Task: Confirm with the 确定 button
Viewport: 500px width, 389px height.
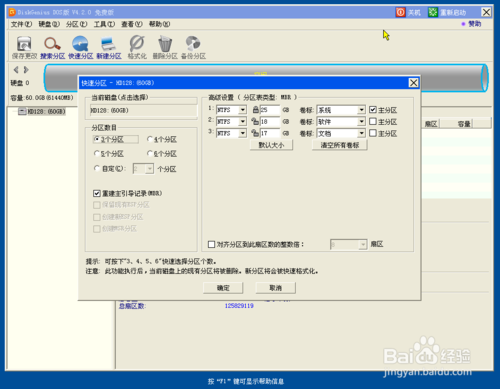Action: pyautogui.click(x=223, y=288)
